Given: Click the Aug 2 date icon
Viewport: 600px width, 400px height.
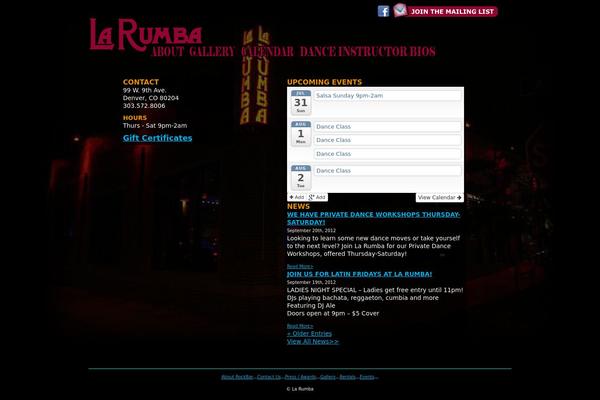Looking at the screenshot, I should [x=301, y=178].
